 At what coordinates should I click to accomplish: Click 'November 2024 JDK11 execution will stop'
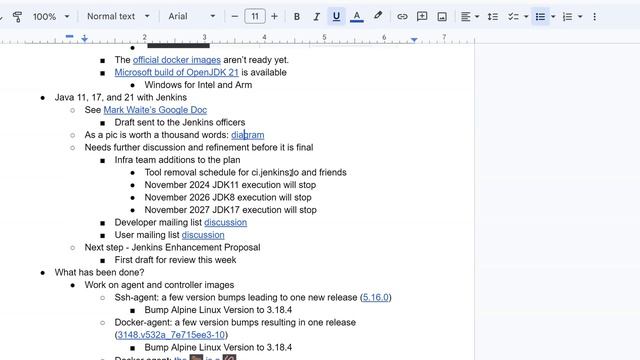[230, 185]
